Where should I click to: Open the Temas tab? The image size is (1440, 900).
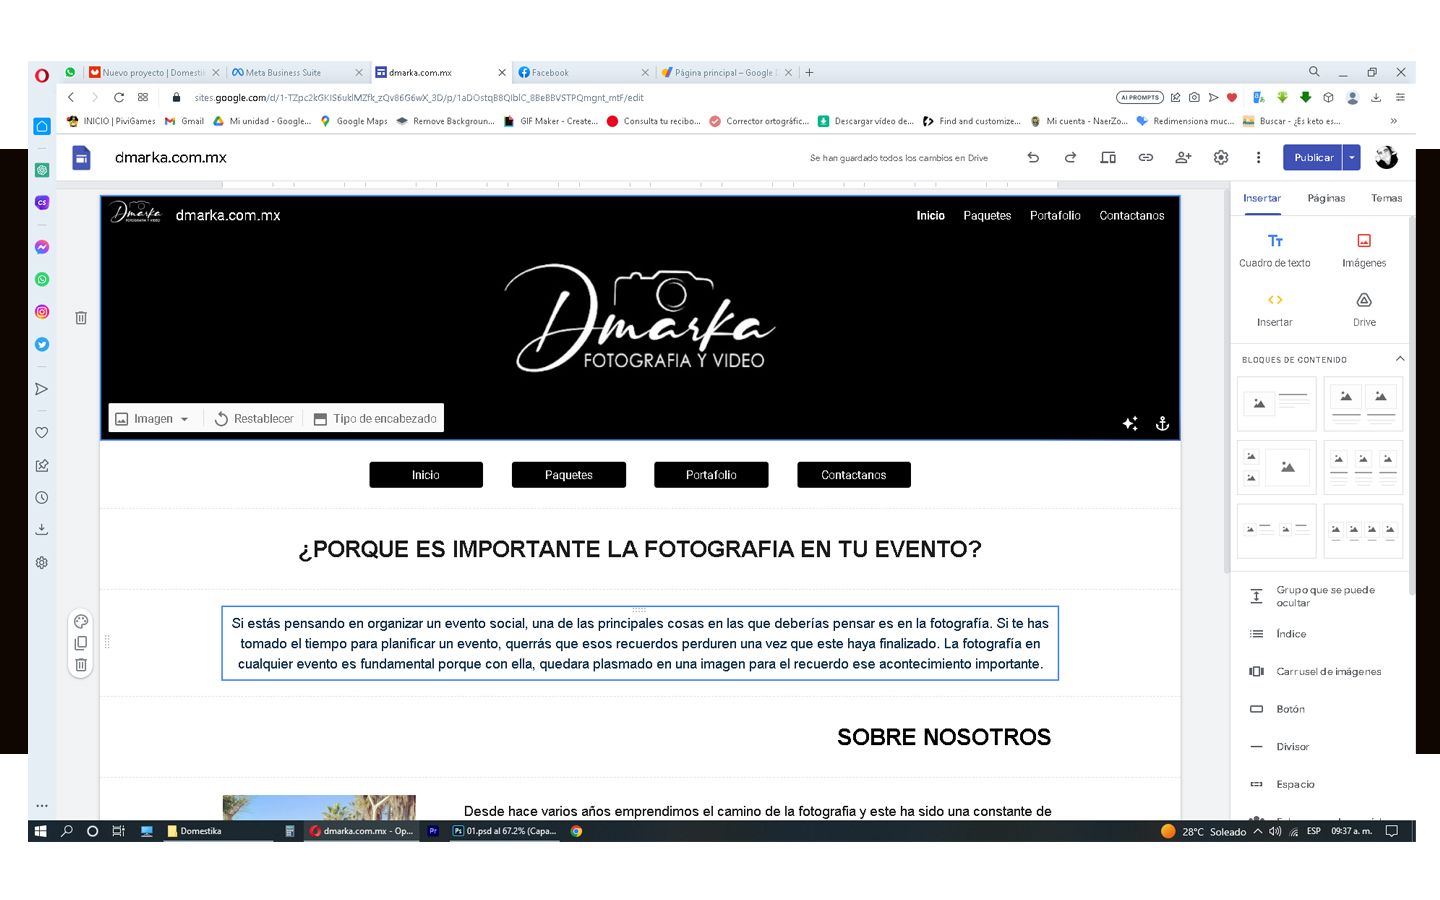1386,198
